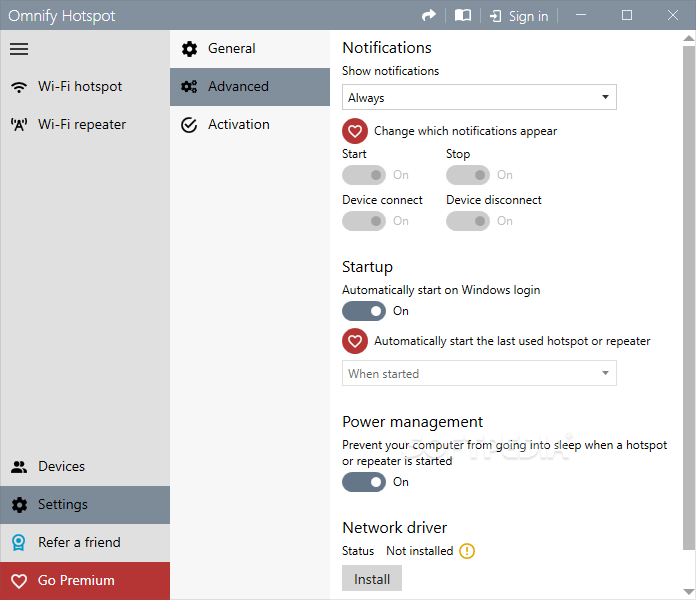Open the hamburger menu icon
The image size is (696, 600).
19,49
